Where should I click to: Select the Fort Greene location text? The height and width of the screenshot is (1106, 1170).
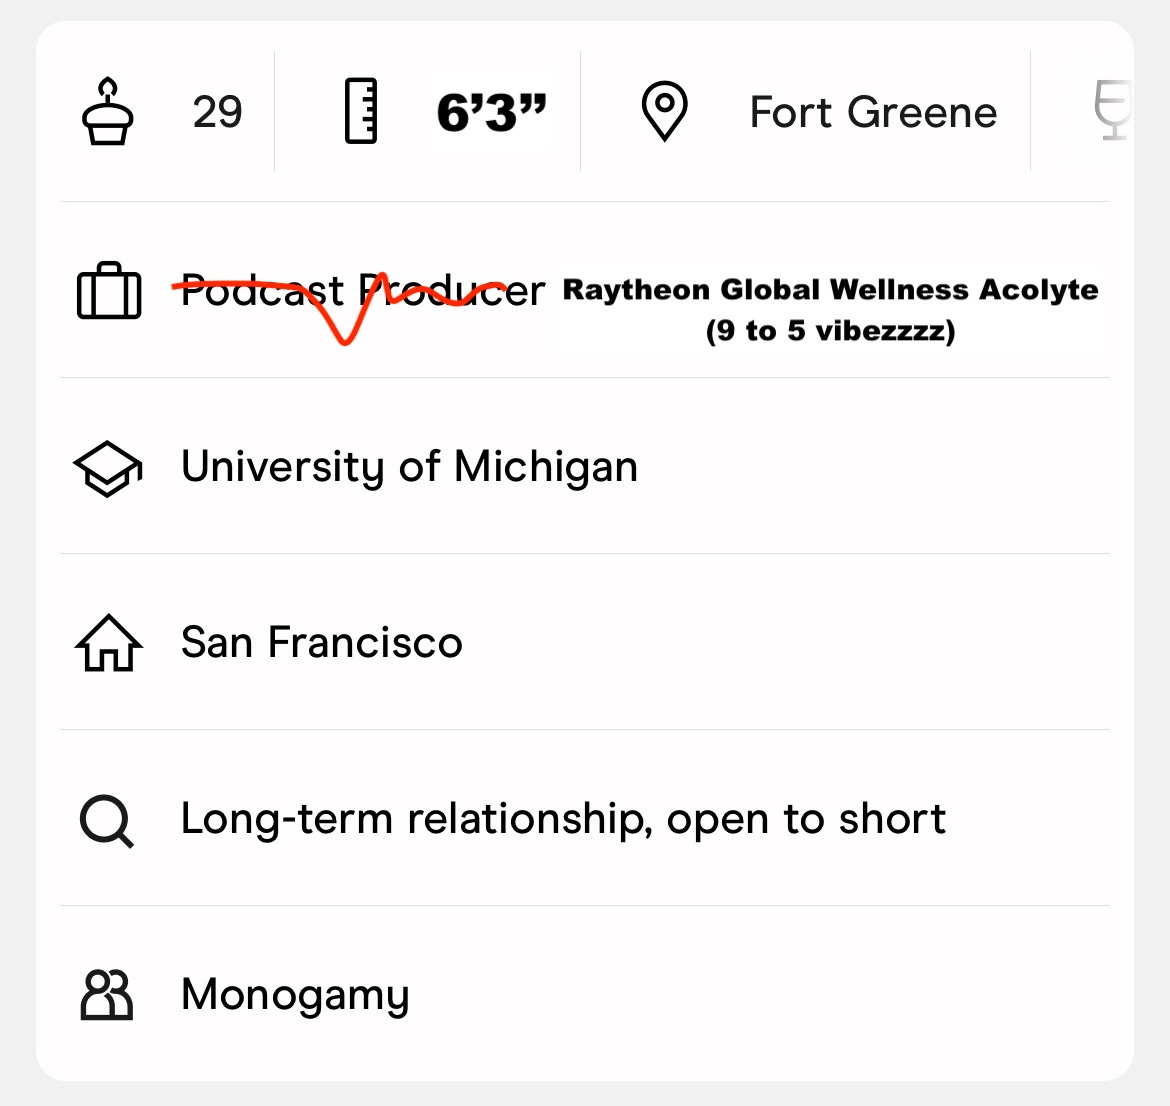click(x=873, y=113)
